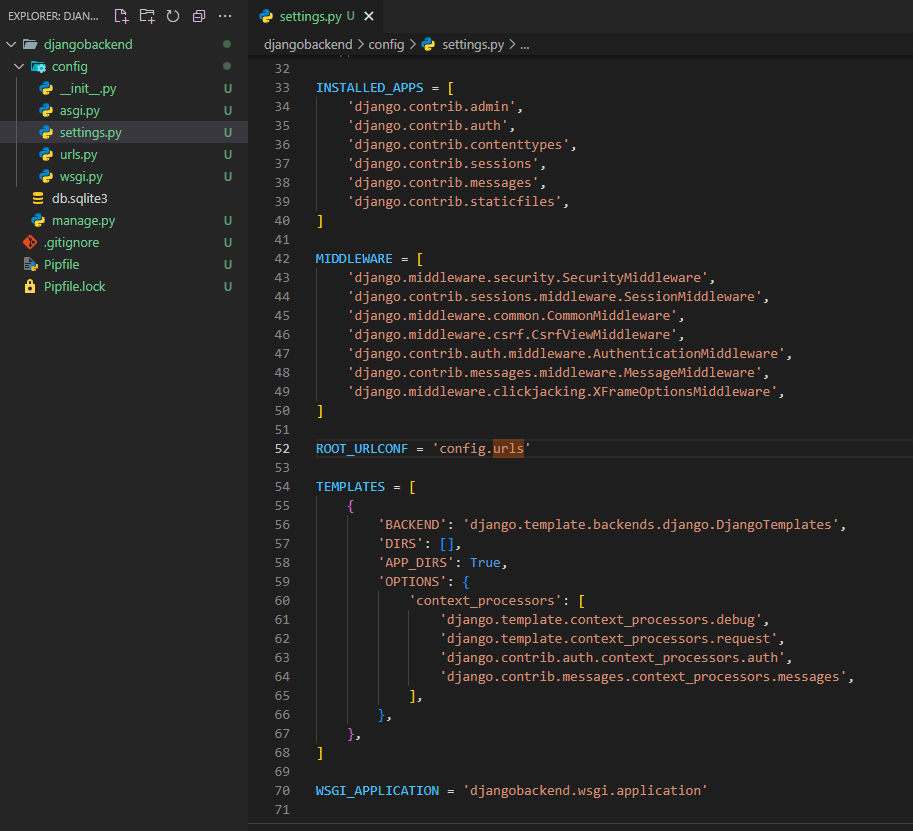Image resolution: width=913 pixels, height=831 pixels.
Task: Click the djangobackend breadcrumb segment
Action: click(x=307, y=44)
